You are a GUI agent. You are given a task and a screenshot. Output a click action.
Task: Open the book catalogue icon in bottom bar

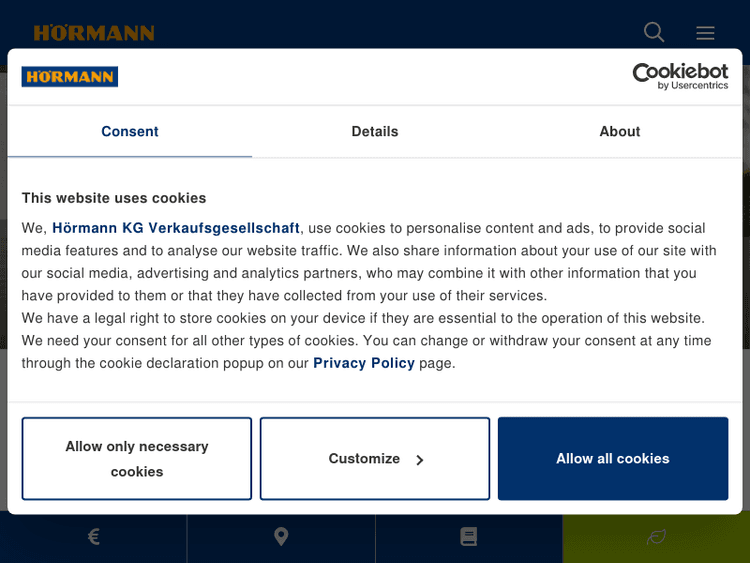point(468,537)
